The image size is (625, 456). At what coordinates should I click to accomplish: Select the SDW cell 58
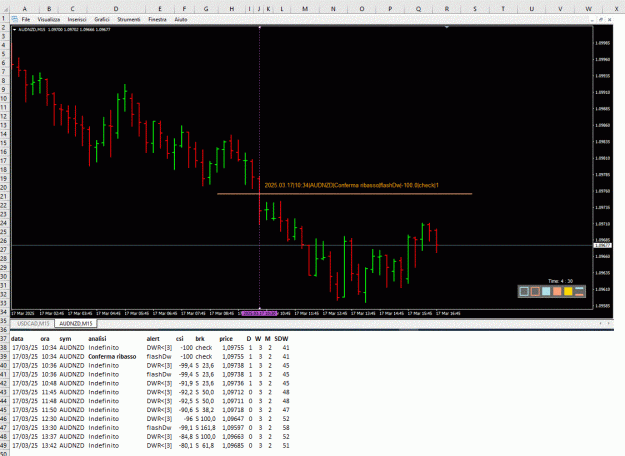(286, 428)
